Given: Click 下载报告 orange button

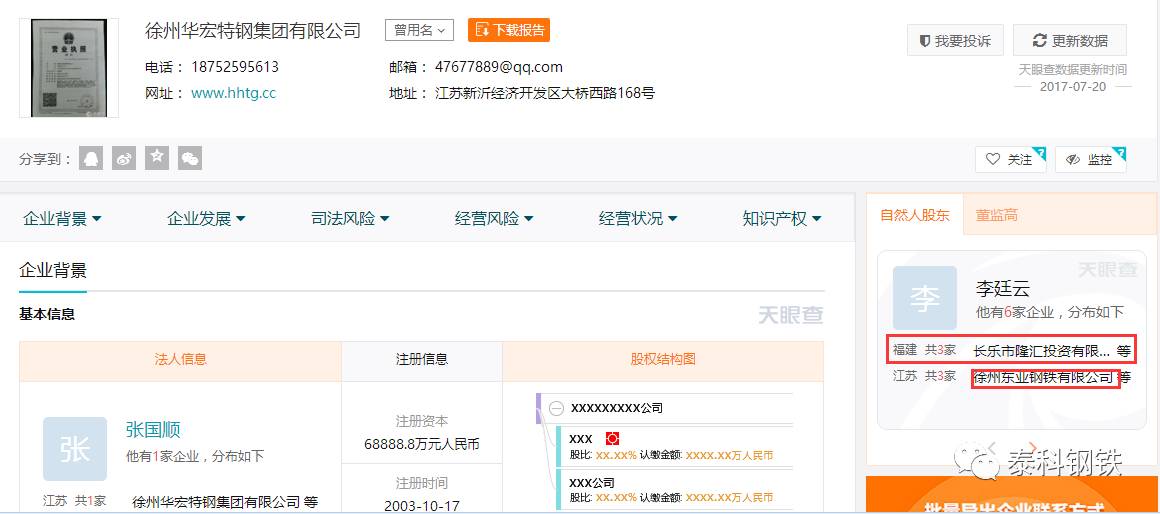Looking at the screenshot, I should 509,30.
